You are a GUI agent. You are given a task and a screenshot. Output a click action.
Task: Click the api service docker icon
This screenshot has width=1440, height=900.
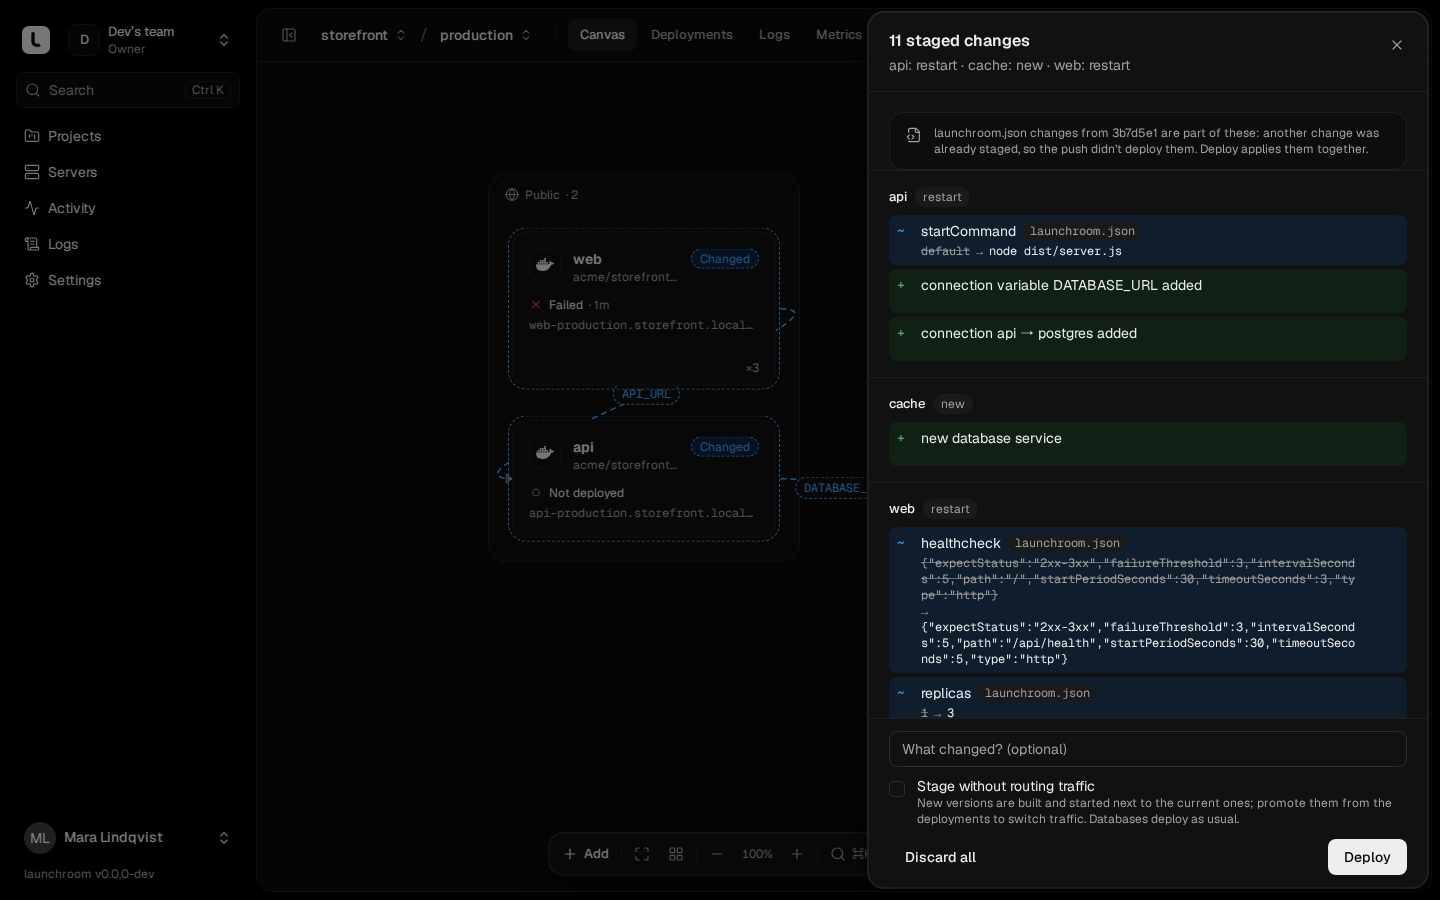point(545,453)
